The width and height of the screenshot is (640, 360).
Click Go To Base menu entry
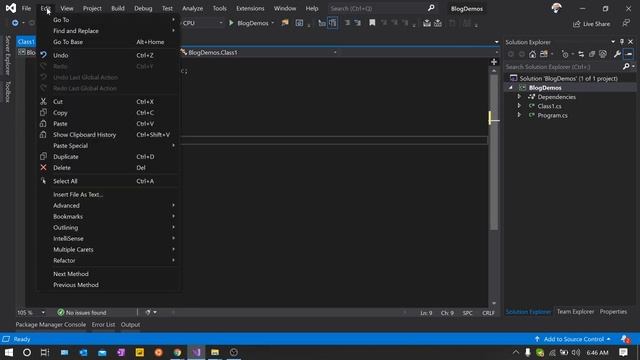point(108,42)
